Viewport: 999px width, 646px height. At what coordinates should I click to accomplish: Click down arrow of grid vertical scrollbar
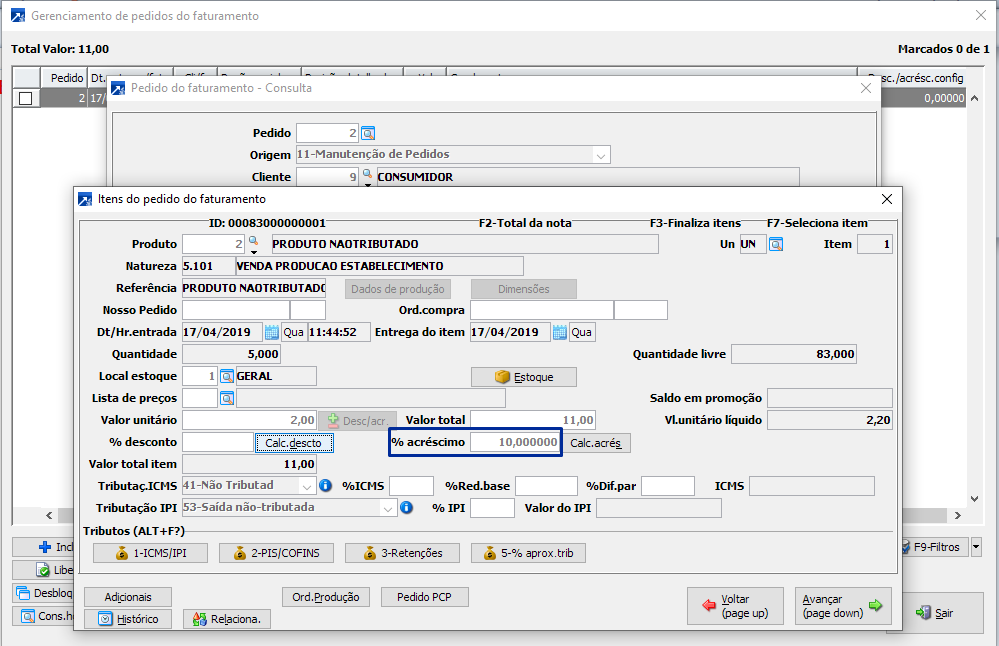click(x=974, y=499)
